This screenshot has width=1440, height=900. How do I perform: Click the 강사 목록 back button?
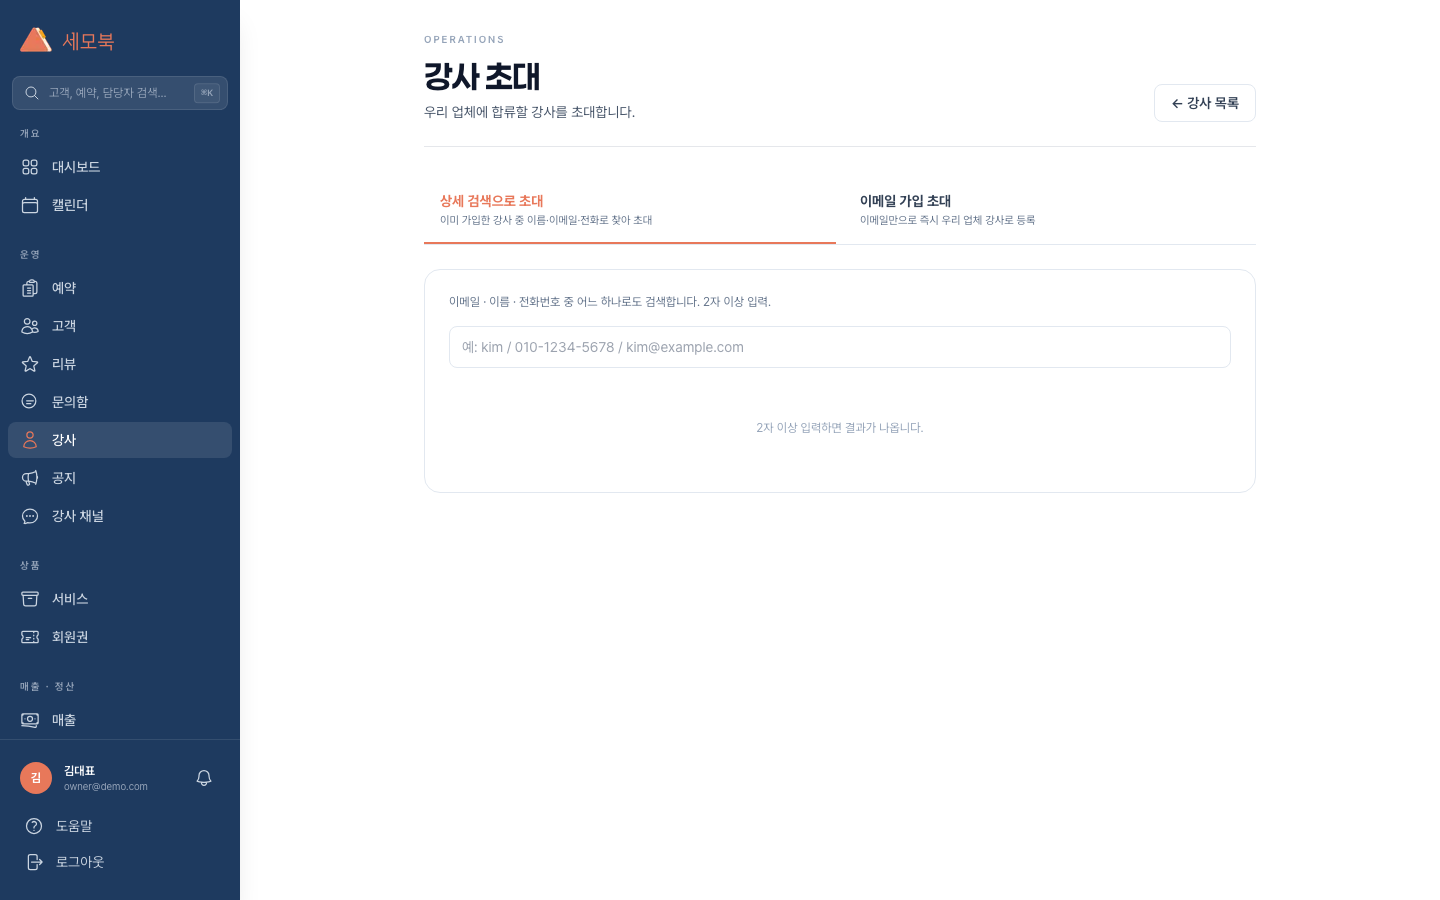1204,103
